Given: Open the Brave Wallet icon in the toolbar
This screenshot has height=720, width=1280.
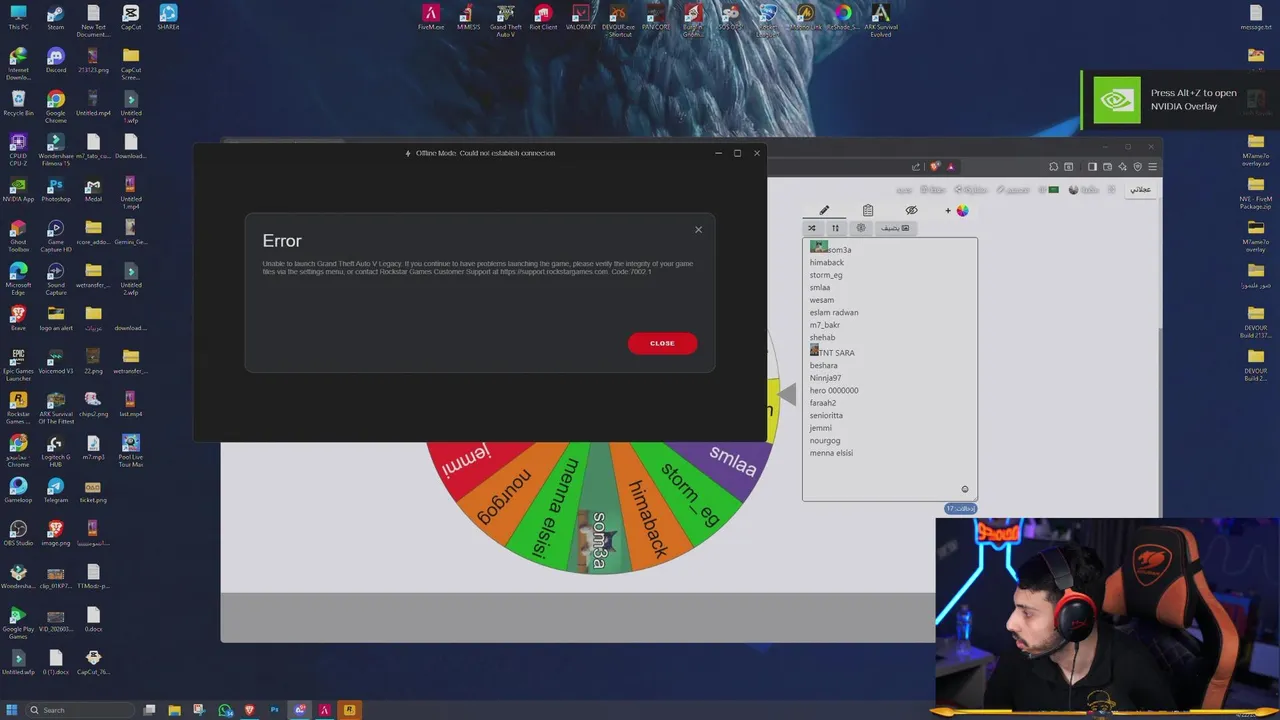Looking at the screenshot, I should click(x=1107, y=167).
